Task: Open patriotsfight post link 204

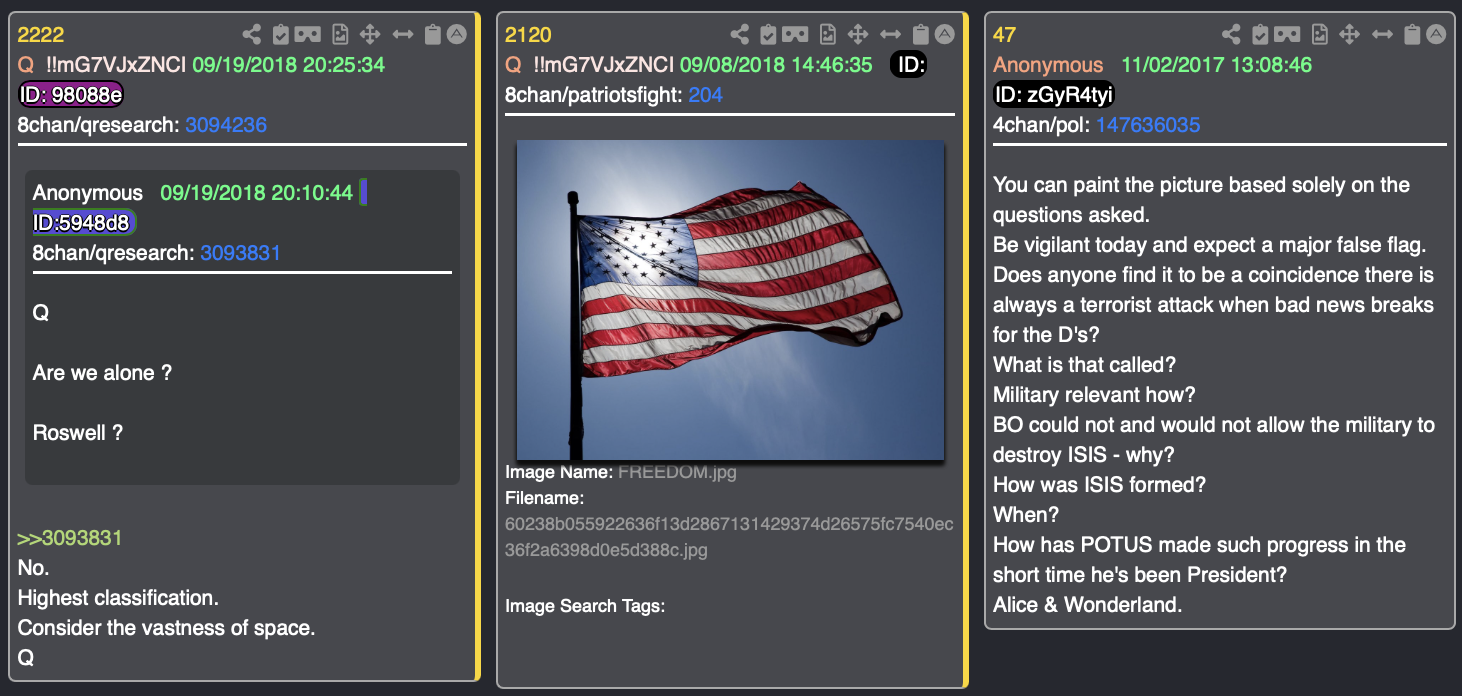Action: tap(706, 95)
